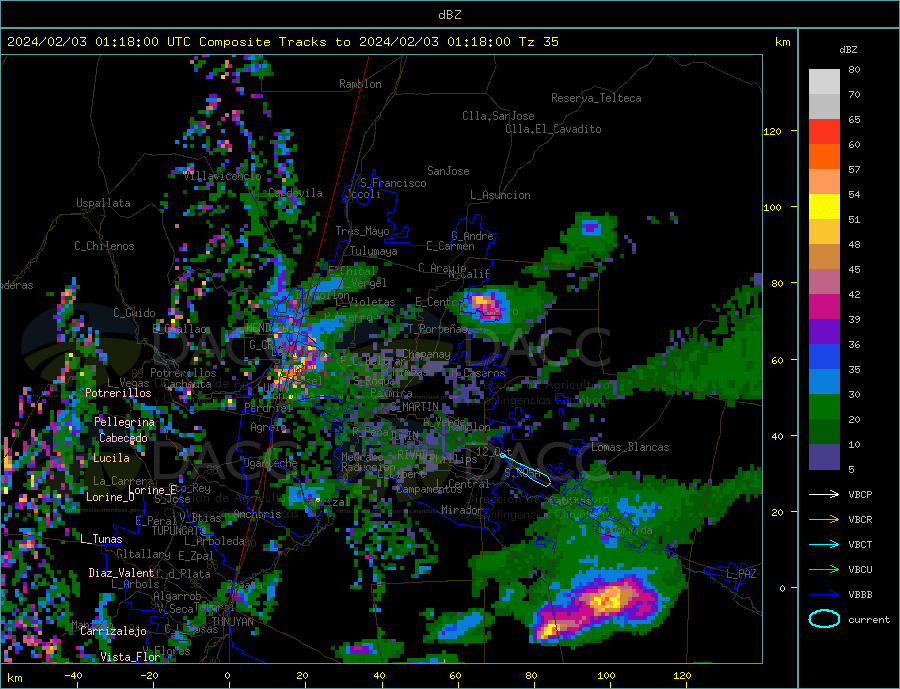Click the 'L_Asuncion' map label
Screen dimensions: 900x689
(501, 195)
